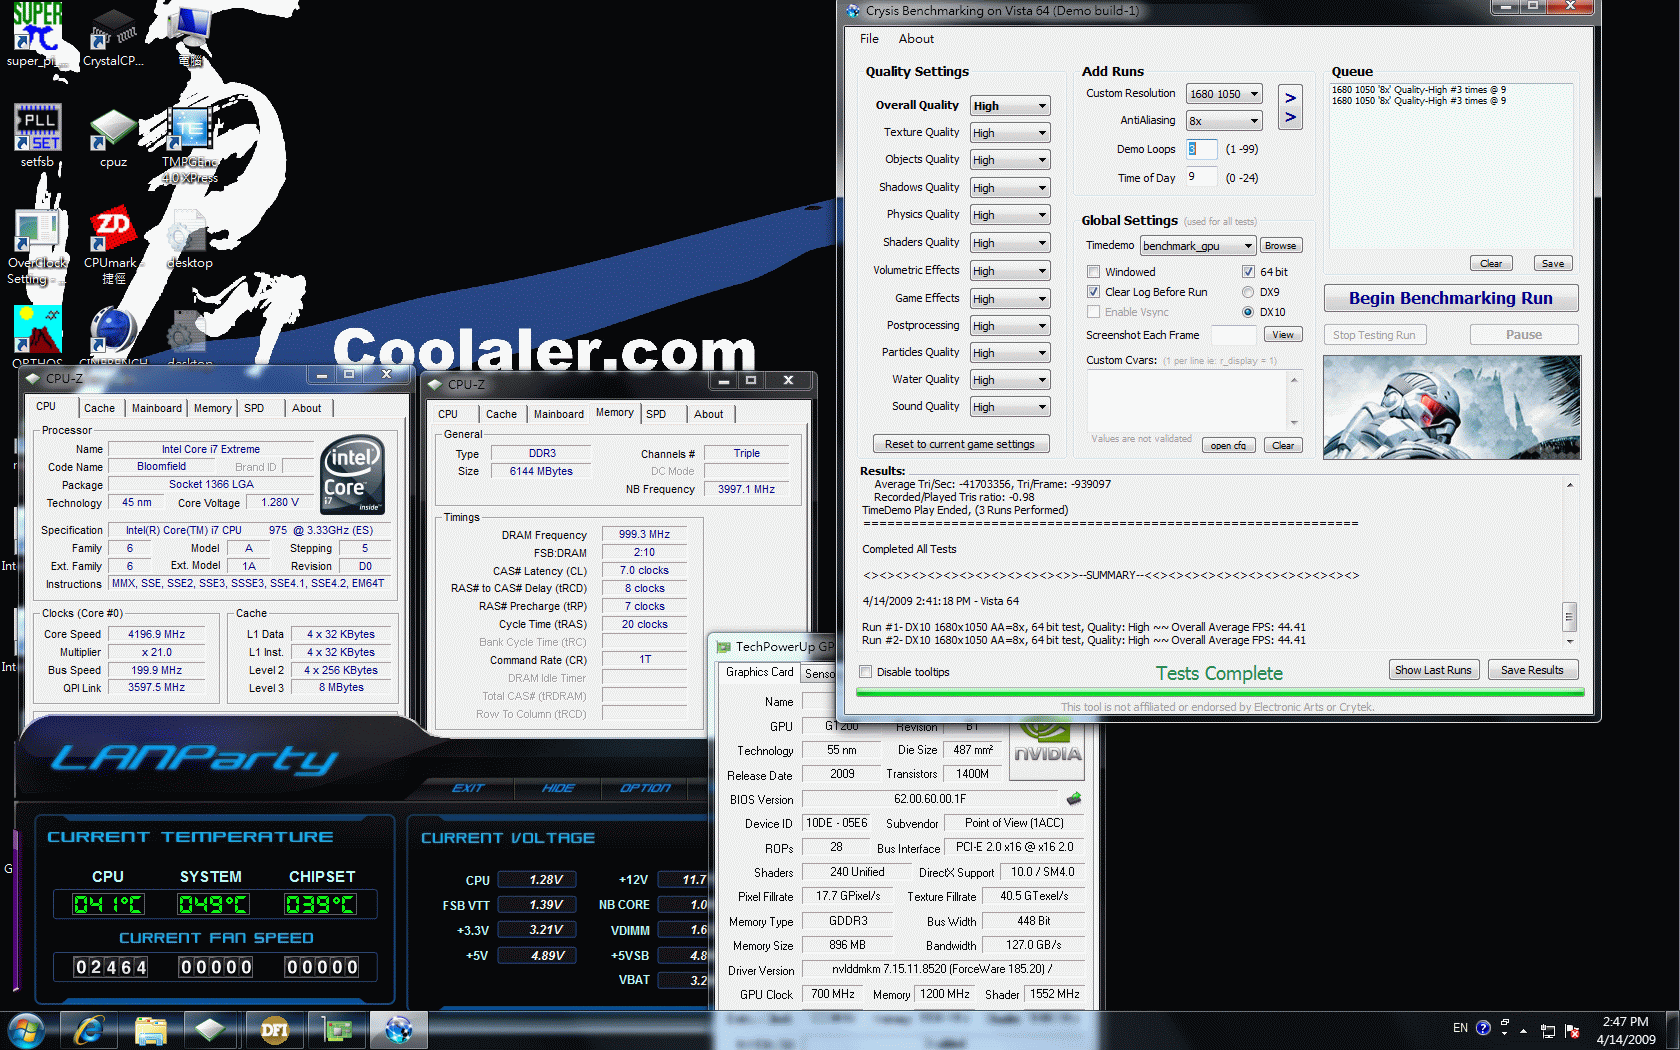Click the Queue Clear button
Image resolution: width=1680 pixels, height=1050 pixels.
(1491, 264)
